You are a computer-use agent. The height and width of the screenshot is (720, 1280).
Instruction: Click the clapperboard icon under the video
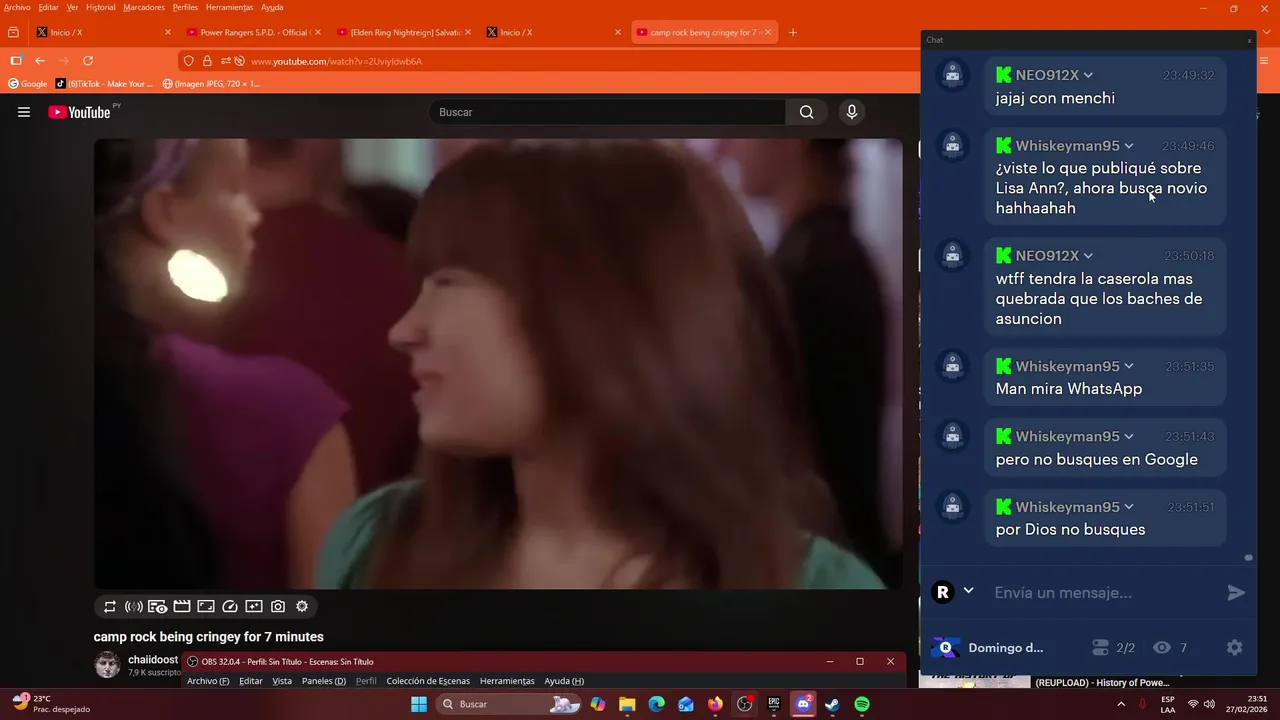(182, 606)
